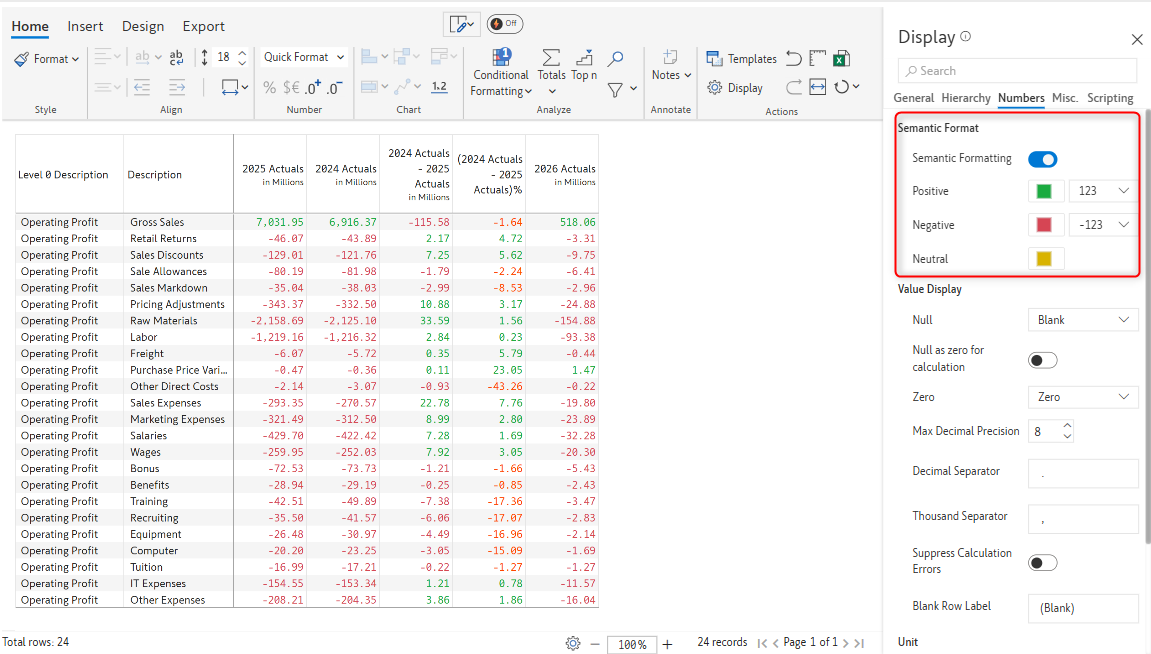Open the Positive number format dropdown
1151x654 pixels.
tap(1103, 191)
